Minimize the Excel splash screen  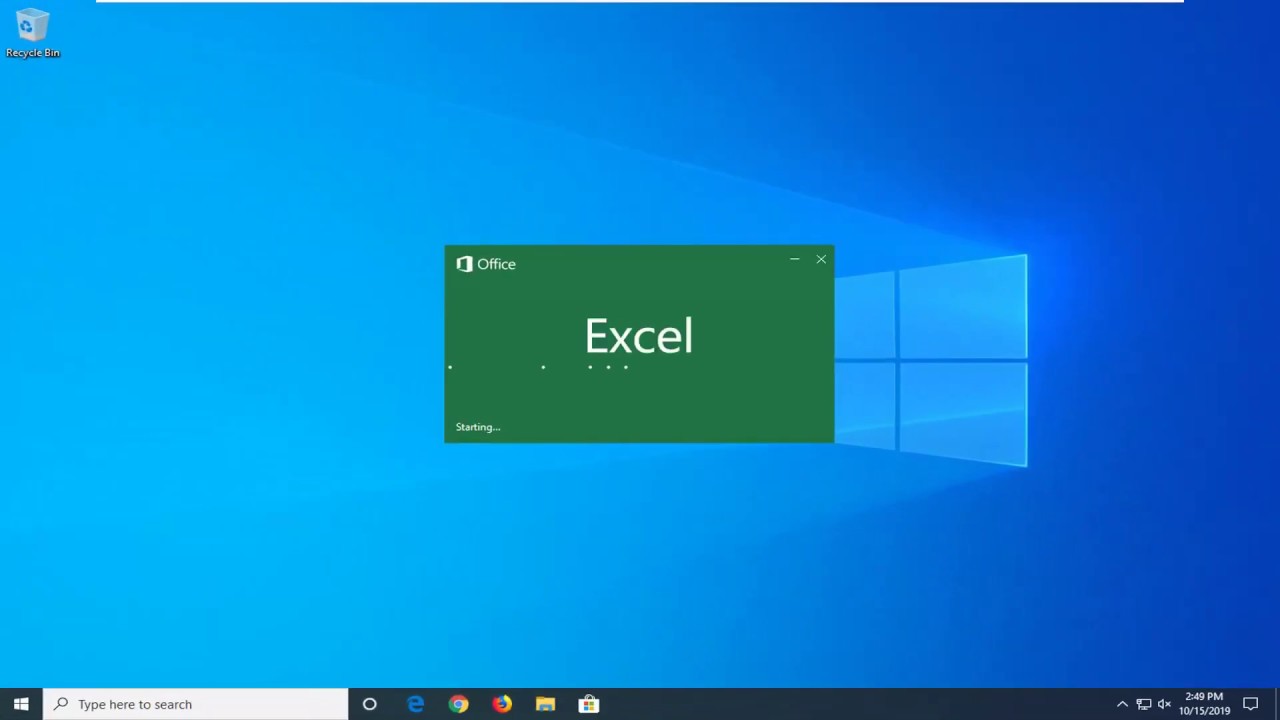(x=795, y=259)
